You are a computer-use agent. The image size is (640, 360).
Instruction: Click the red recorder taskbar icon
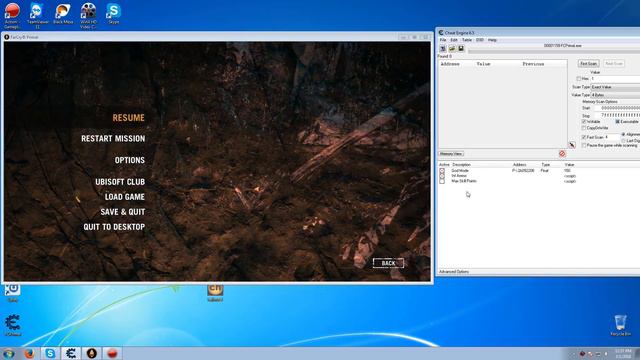[x=113, y=353]
